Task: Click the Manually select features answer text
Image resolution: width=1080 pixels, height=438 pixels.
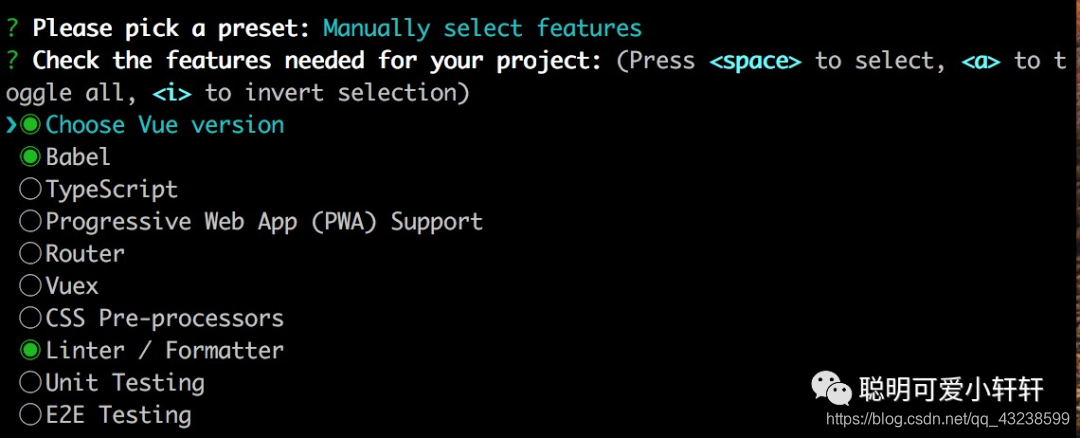Action: pos(482,29)
